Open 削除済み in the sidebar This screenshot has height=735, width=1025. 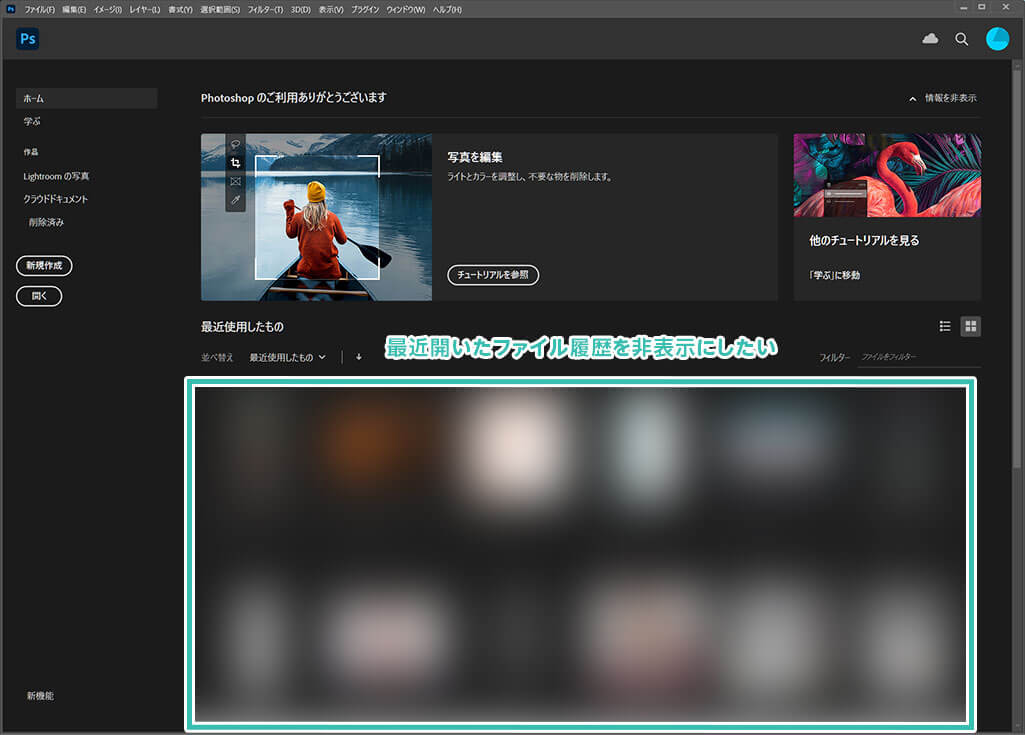[46, 222]
